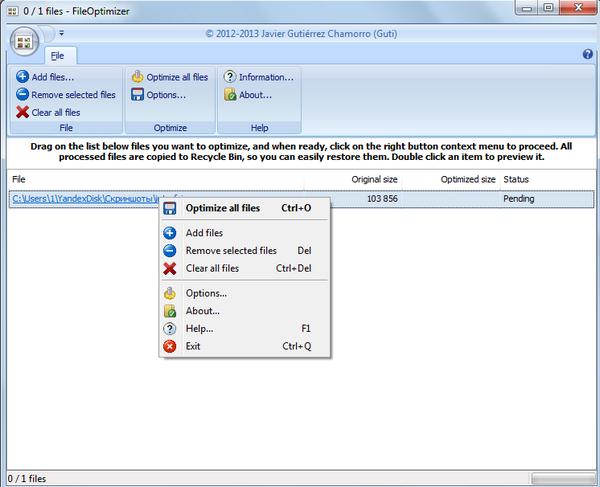Click the Information question mark ribbon icon
Image resolution: width=600 pixels, height=487 pixels.
click(230, 77)
